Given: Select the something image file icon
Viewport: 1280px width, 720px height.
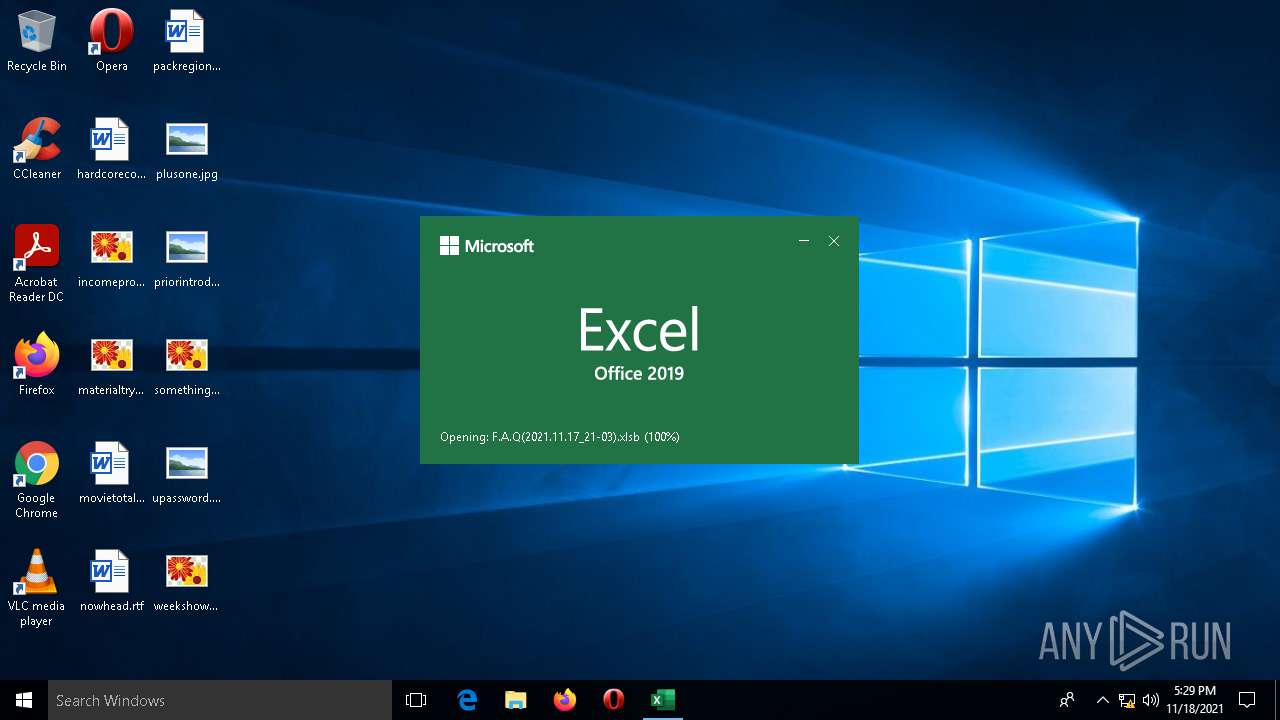Looking at the screenshot, I should tap(186, 364).
